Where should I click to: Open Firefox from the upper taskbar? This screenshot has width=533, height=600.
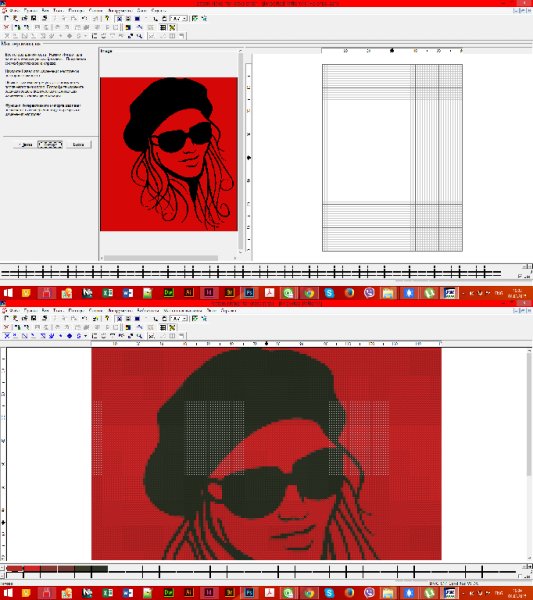pos(349,293)
